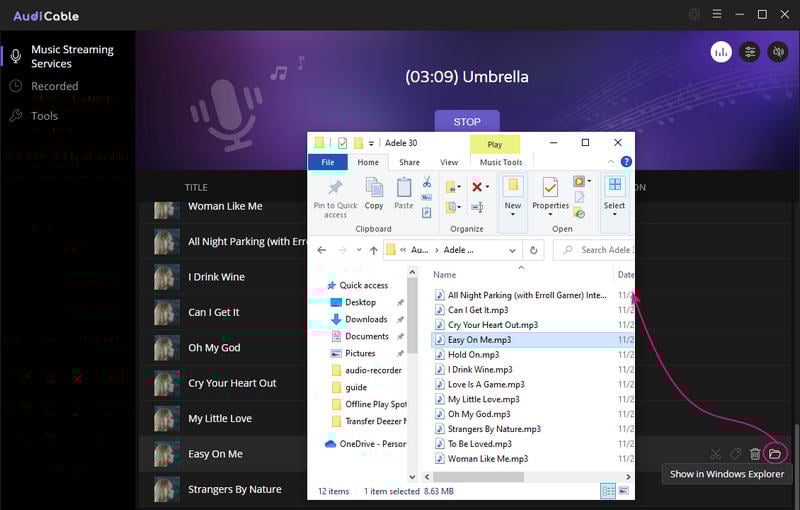Click the Name column header
This screenshot has width=800, height=510.
point(445,274)
